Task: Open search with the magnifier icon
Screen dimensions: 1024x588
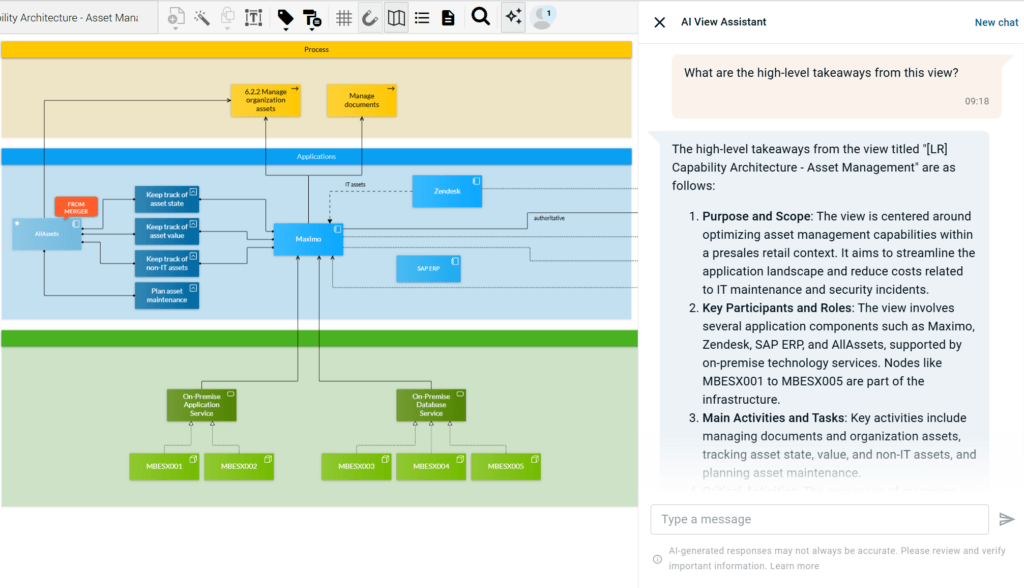Action: click(x=481, y=16)
